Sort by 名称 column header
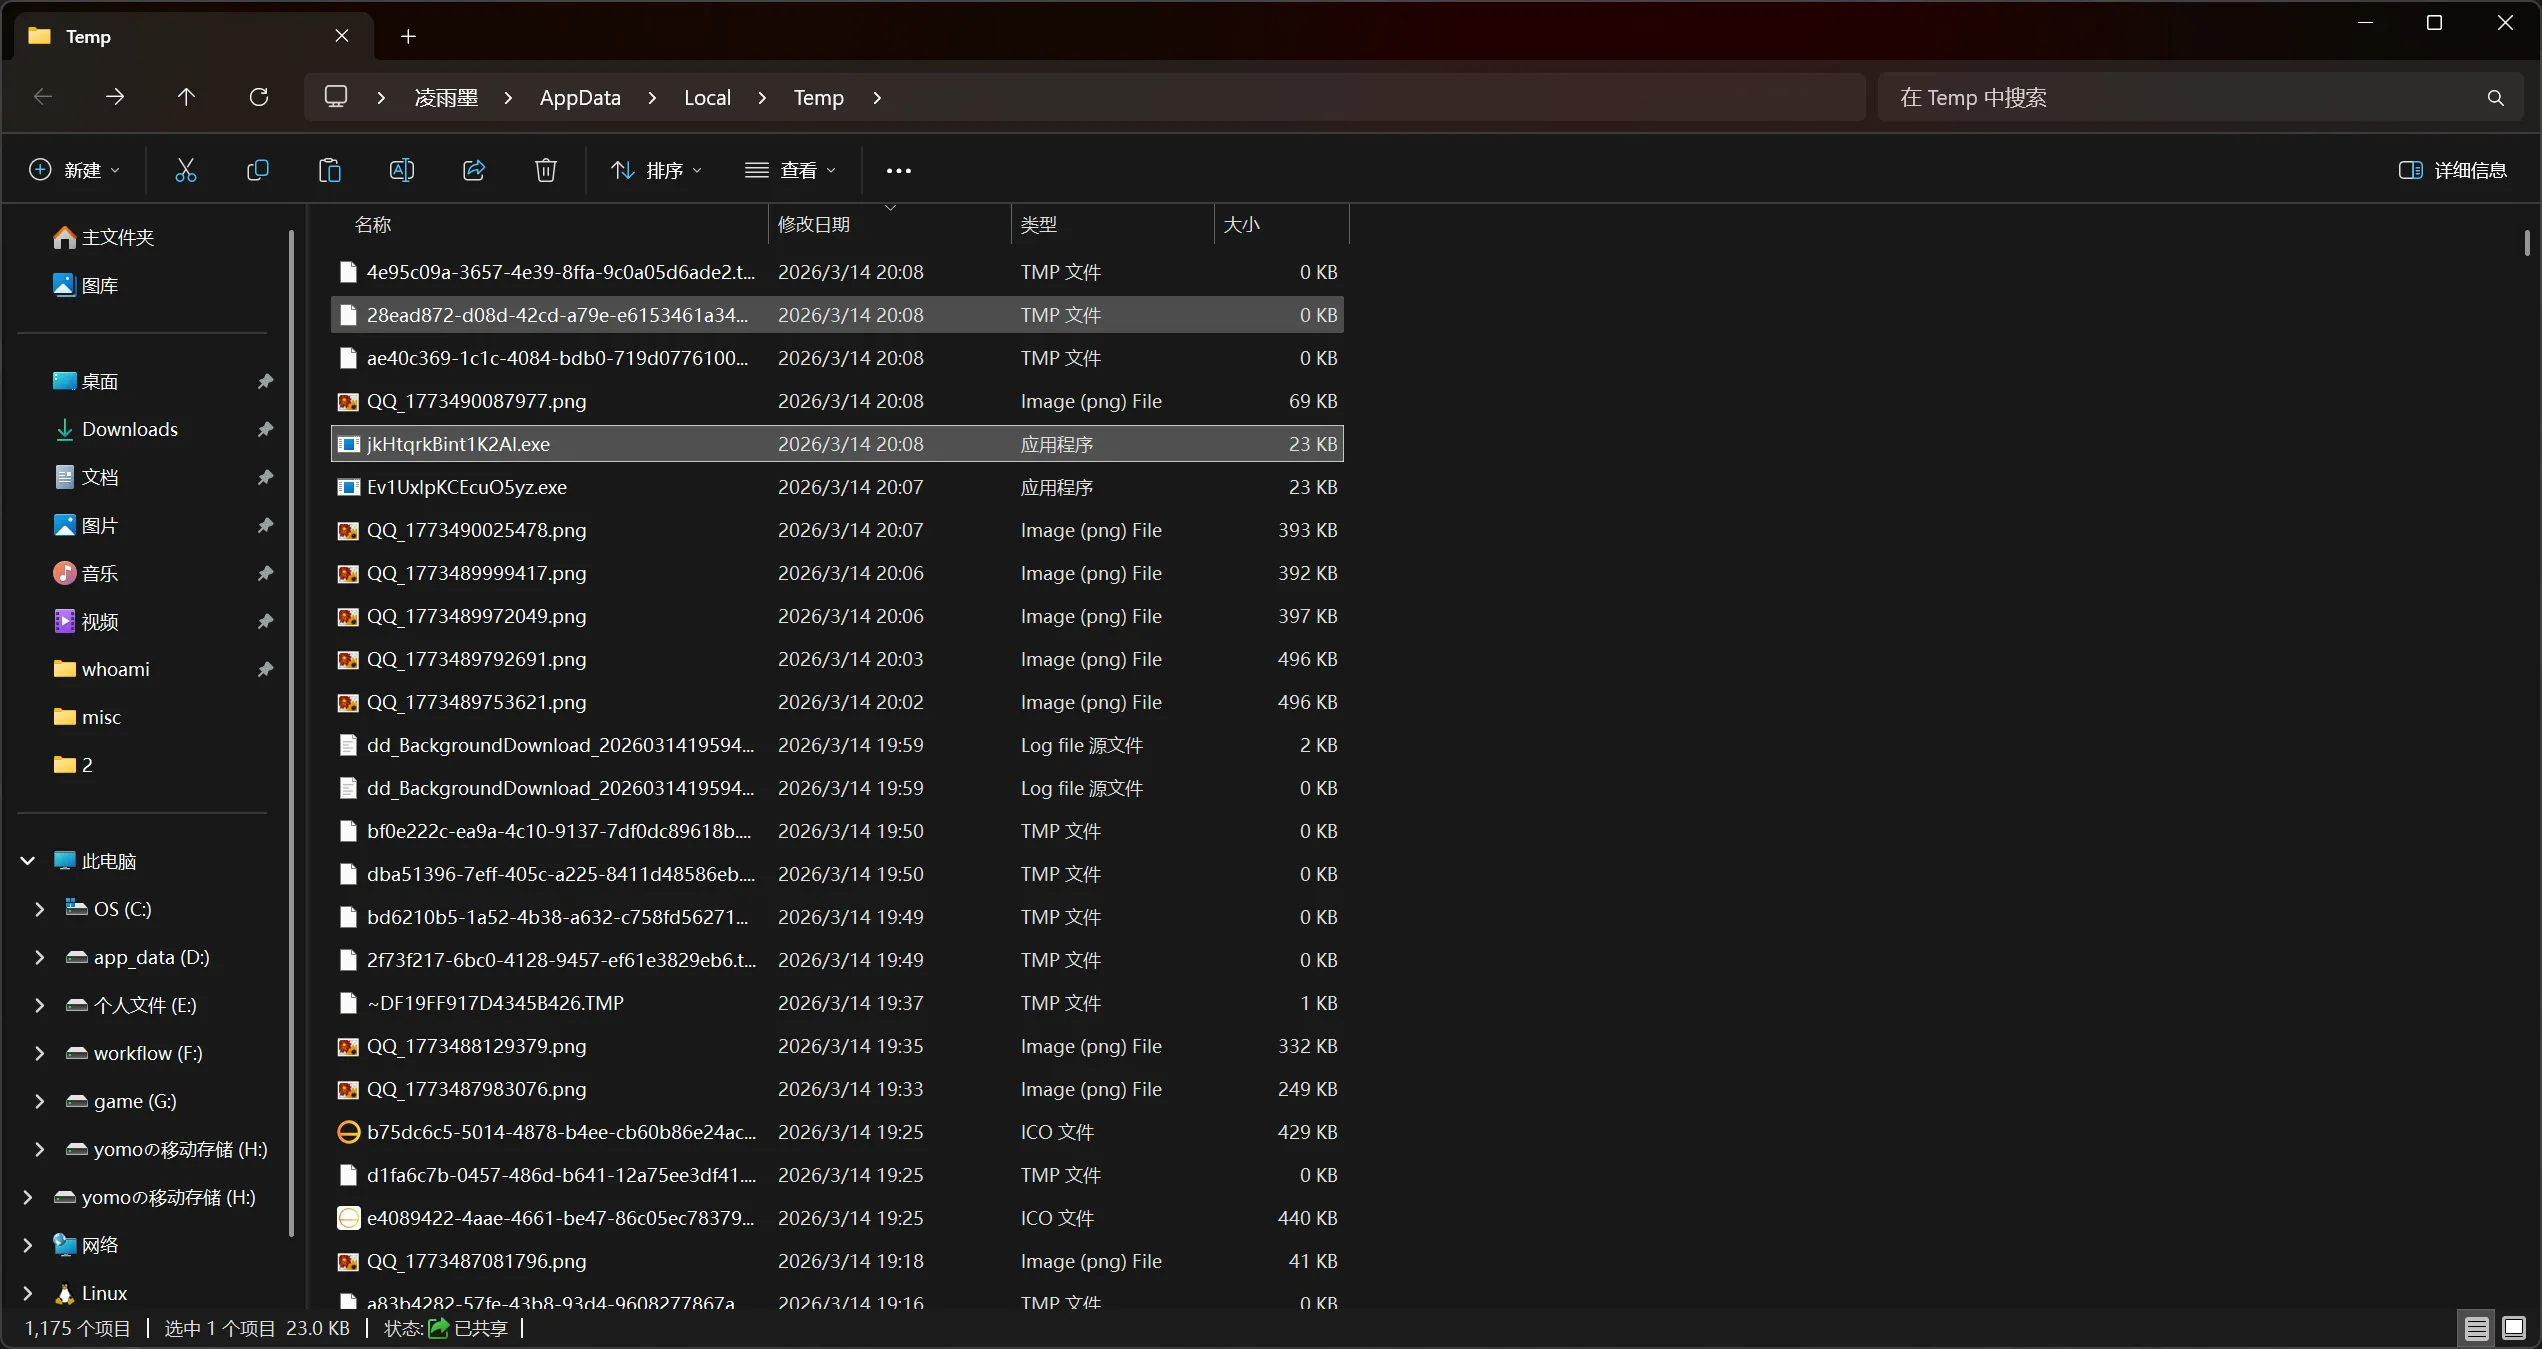This screenshot has width=2542, height=1349. pos(550,224)
